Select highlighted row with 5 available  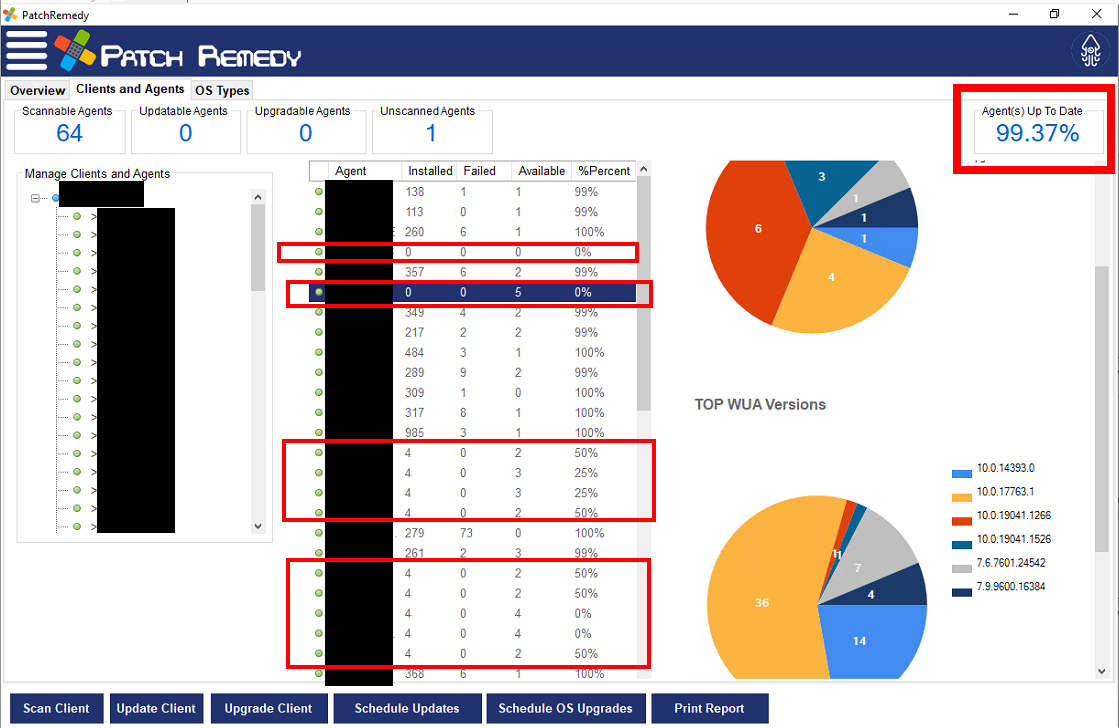(x=472, y=292)
